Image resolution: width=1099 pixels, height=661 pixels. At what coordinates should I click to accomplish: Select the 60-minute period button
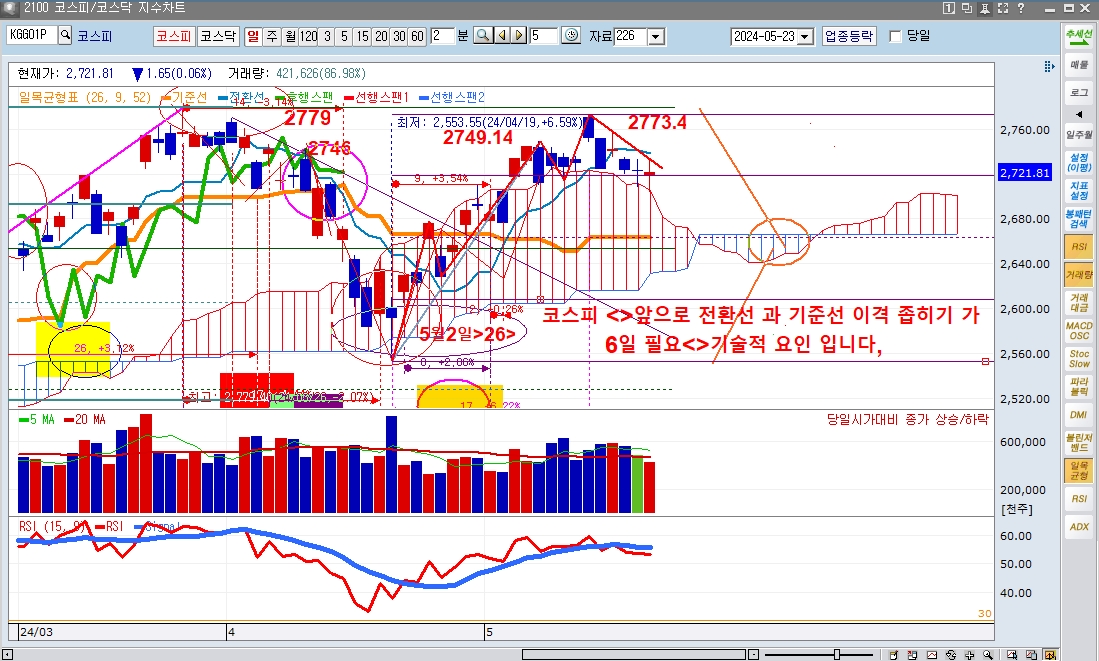pos(417,36)
